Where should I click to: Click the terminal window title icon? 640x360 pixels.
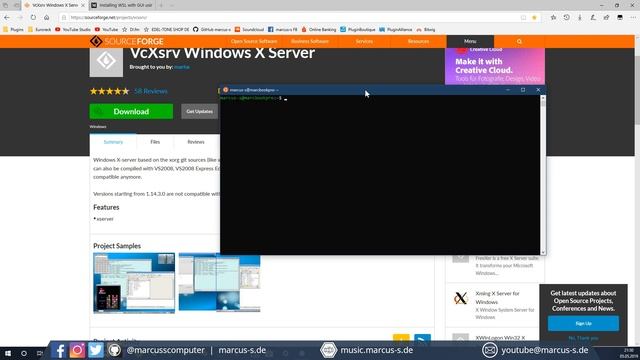click(x=225, y=90)
